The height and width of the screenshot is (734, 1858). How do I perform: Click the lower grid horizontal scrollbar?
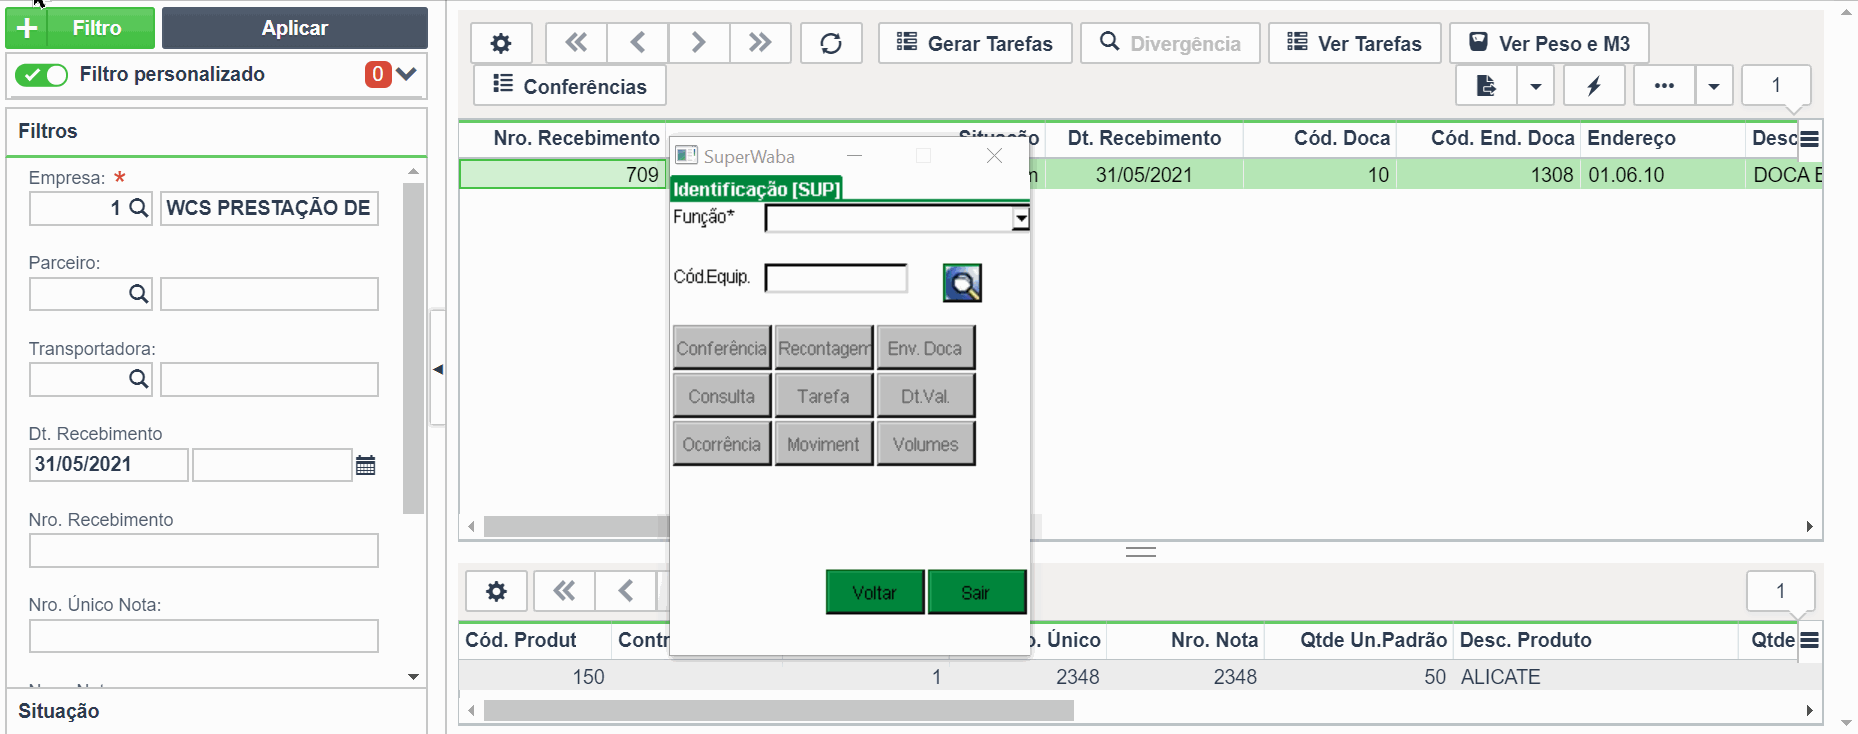778,710
